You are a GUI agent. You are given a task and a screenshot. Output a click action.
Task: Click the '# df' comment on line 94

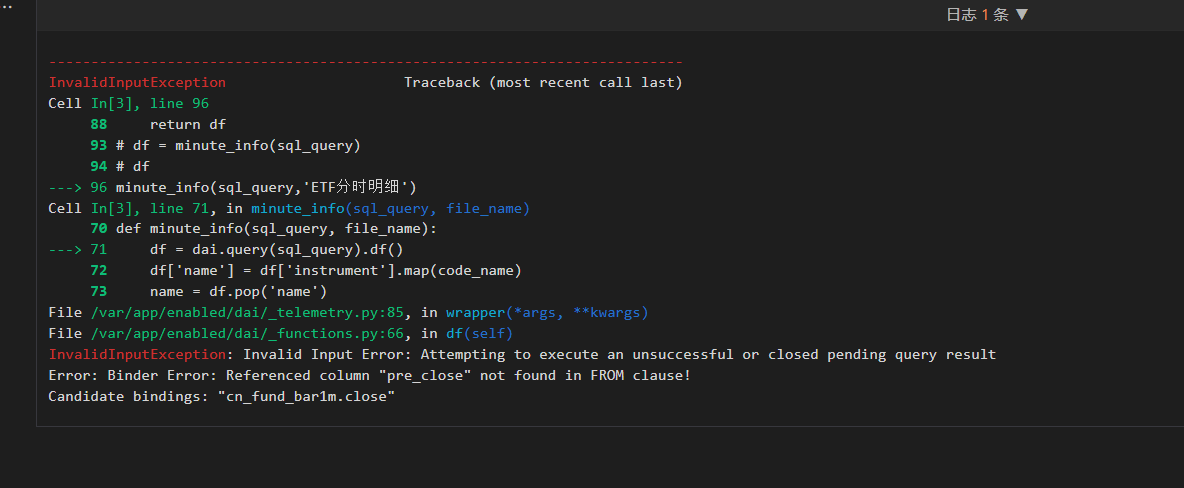click(x=132, y=166)
